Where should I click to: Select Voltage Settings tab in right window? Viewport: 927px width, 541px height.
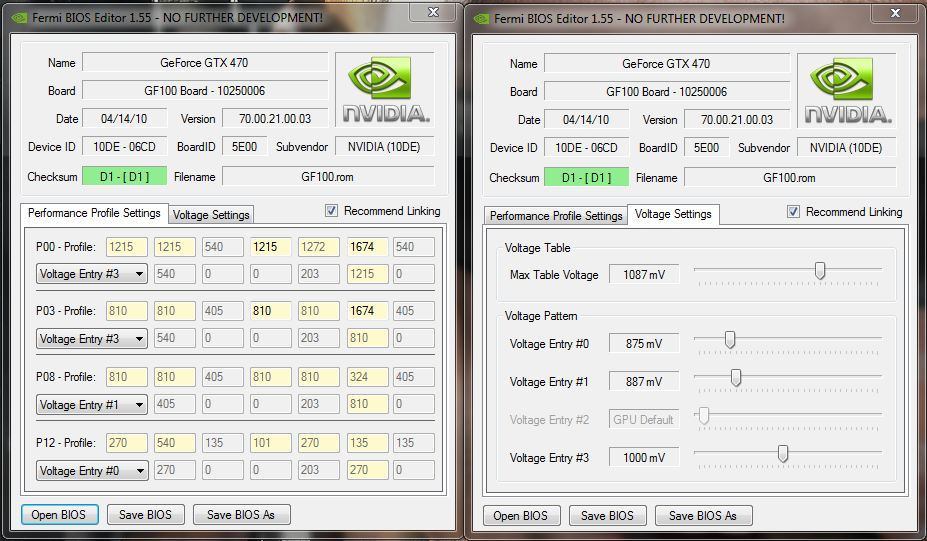click(673, 214)
